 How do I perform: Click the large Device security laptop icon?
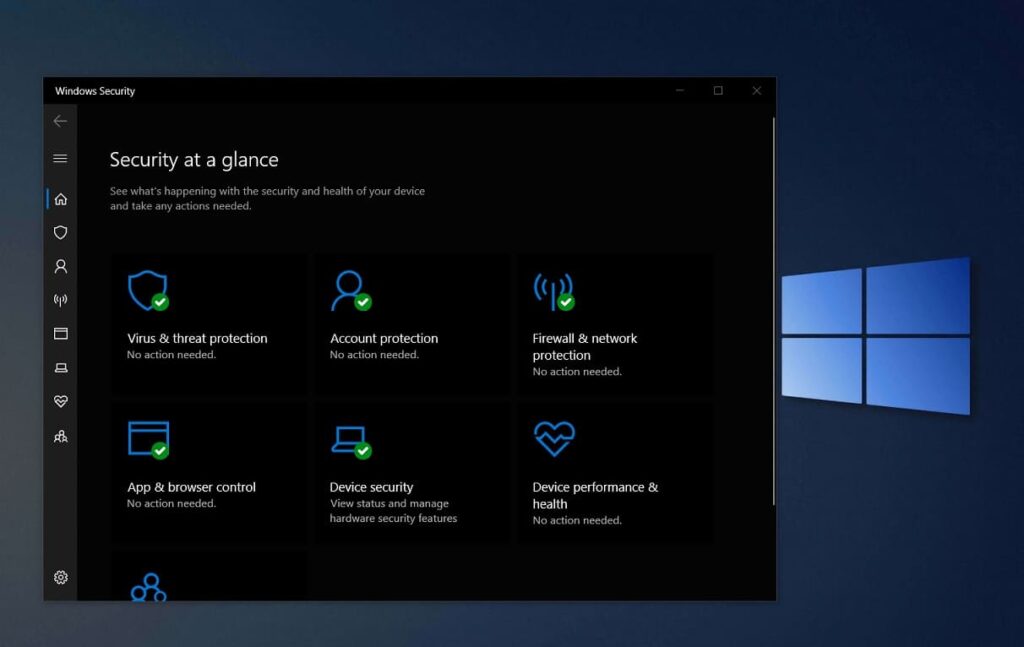[351, 442]
